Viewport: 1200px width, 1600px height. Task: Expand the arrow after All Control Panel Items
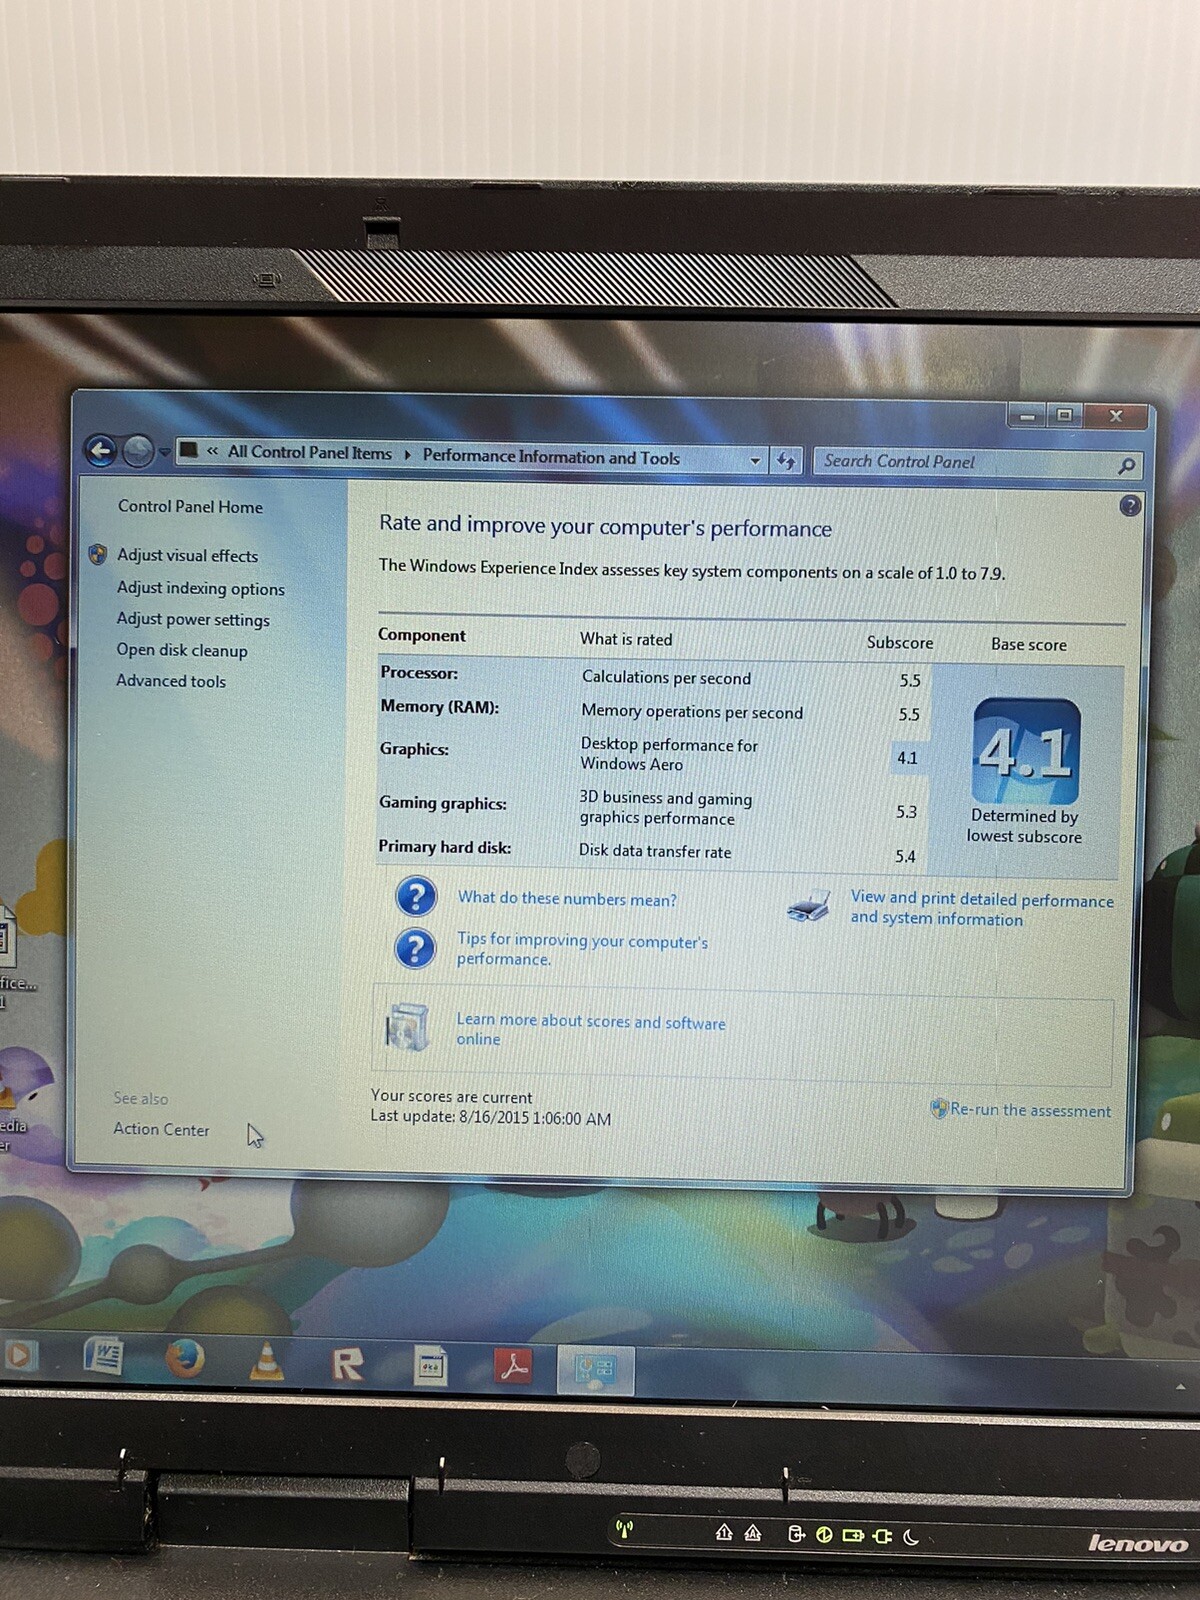tap(407, 455)
